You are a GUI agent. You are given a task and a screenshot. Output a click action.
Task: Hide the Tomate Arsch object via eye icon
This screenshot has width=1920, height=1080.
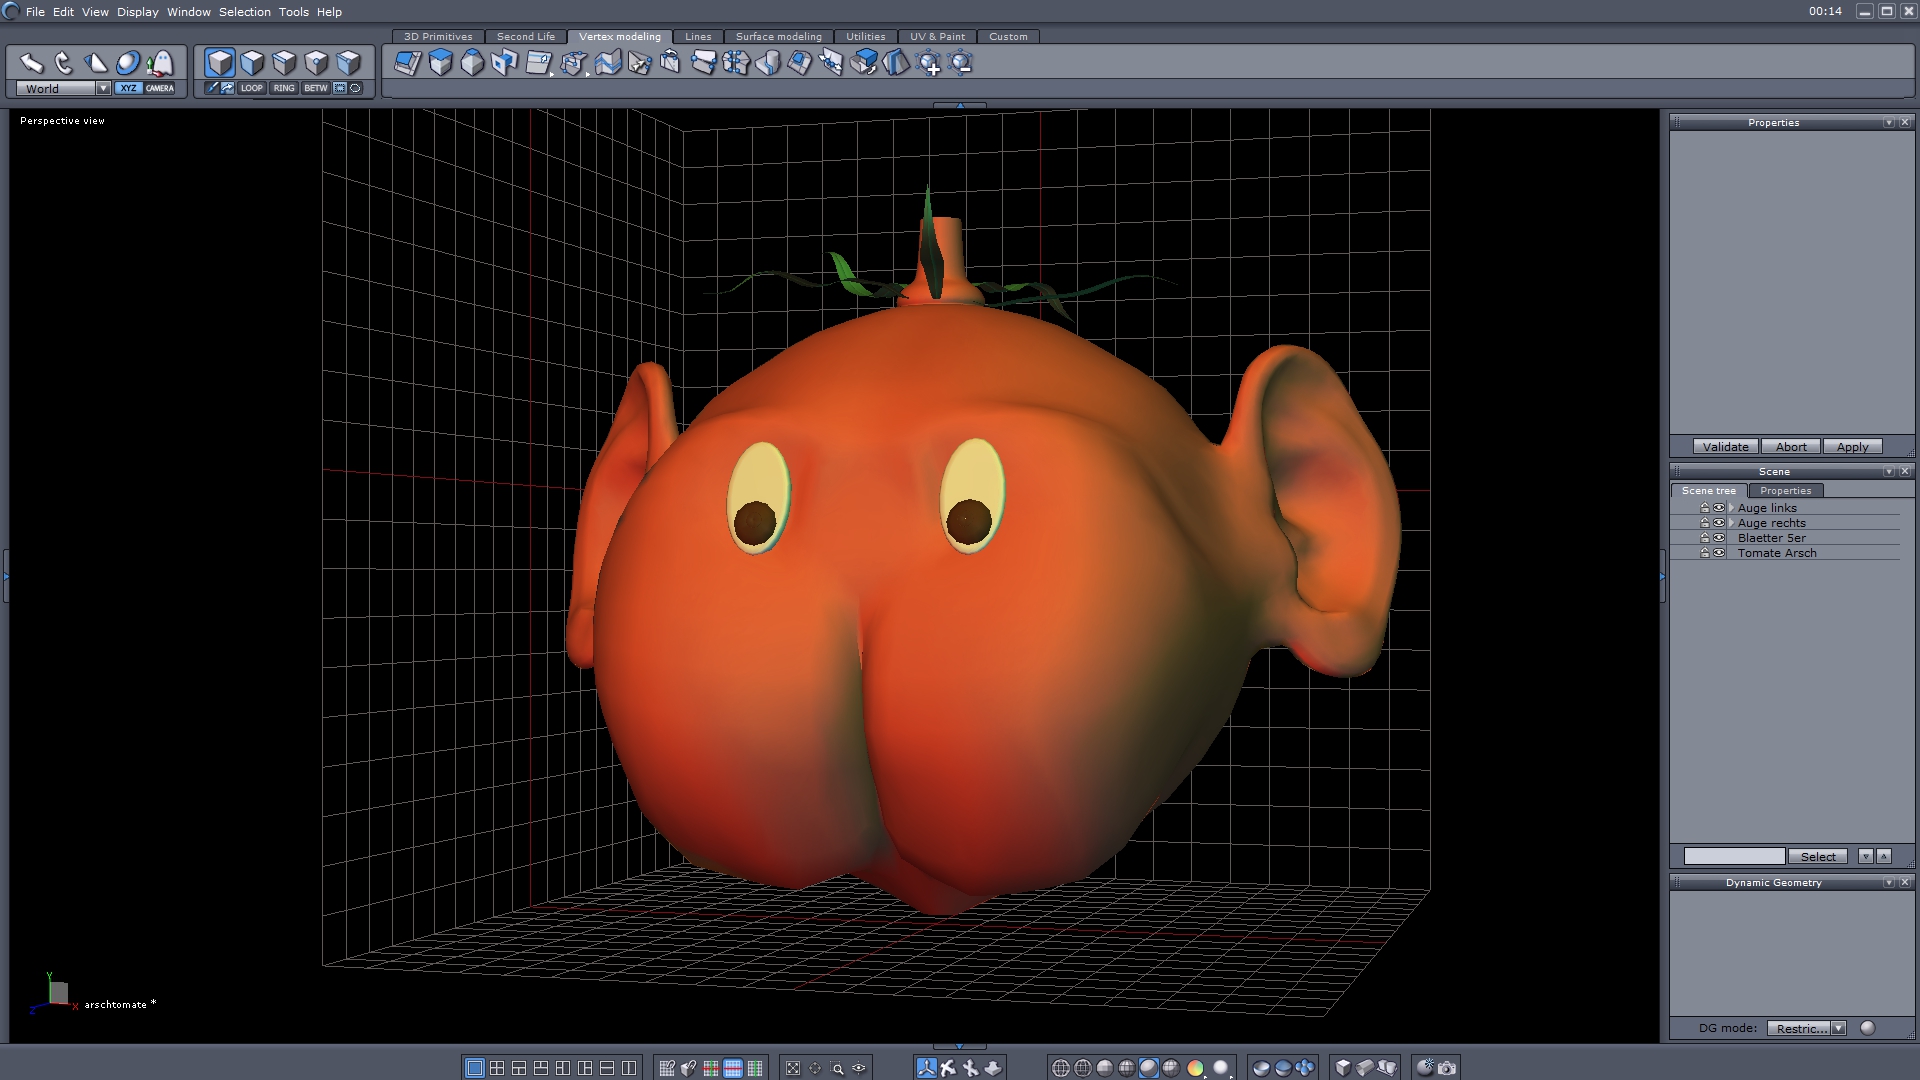[x=1719, y=553]
